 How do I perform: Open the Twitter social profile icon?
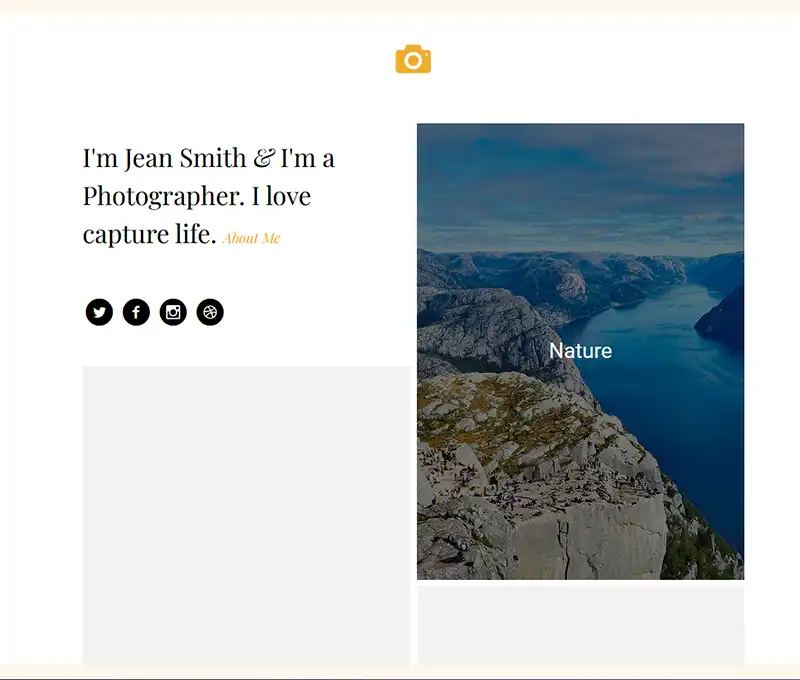pos(99,312)
